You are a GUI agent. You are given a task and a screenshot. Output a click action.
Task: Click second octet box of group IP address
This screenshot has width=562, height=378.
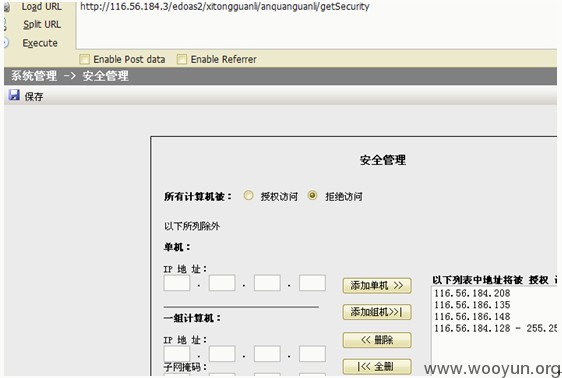pos(222,354)
